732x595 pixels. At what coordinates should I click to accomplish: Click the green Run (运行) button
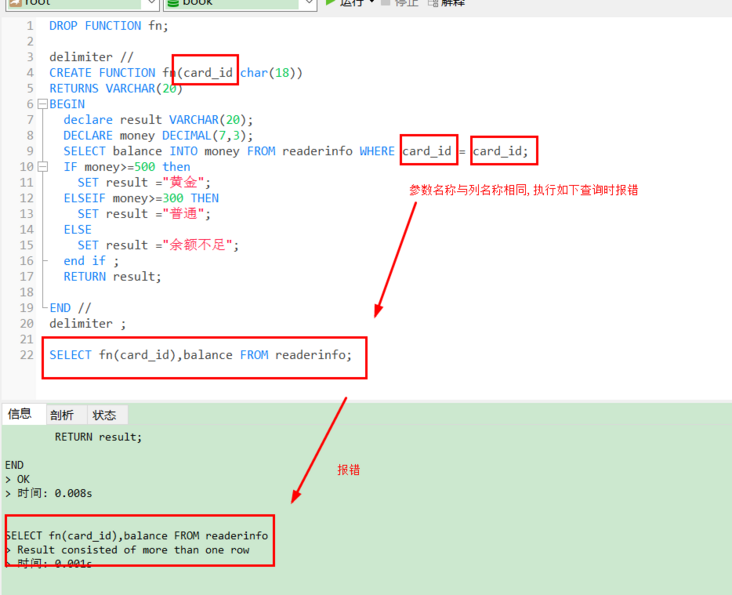pyautogui.click(x=345, y=3)
